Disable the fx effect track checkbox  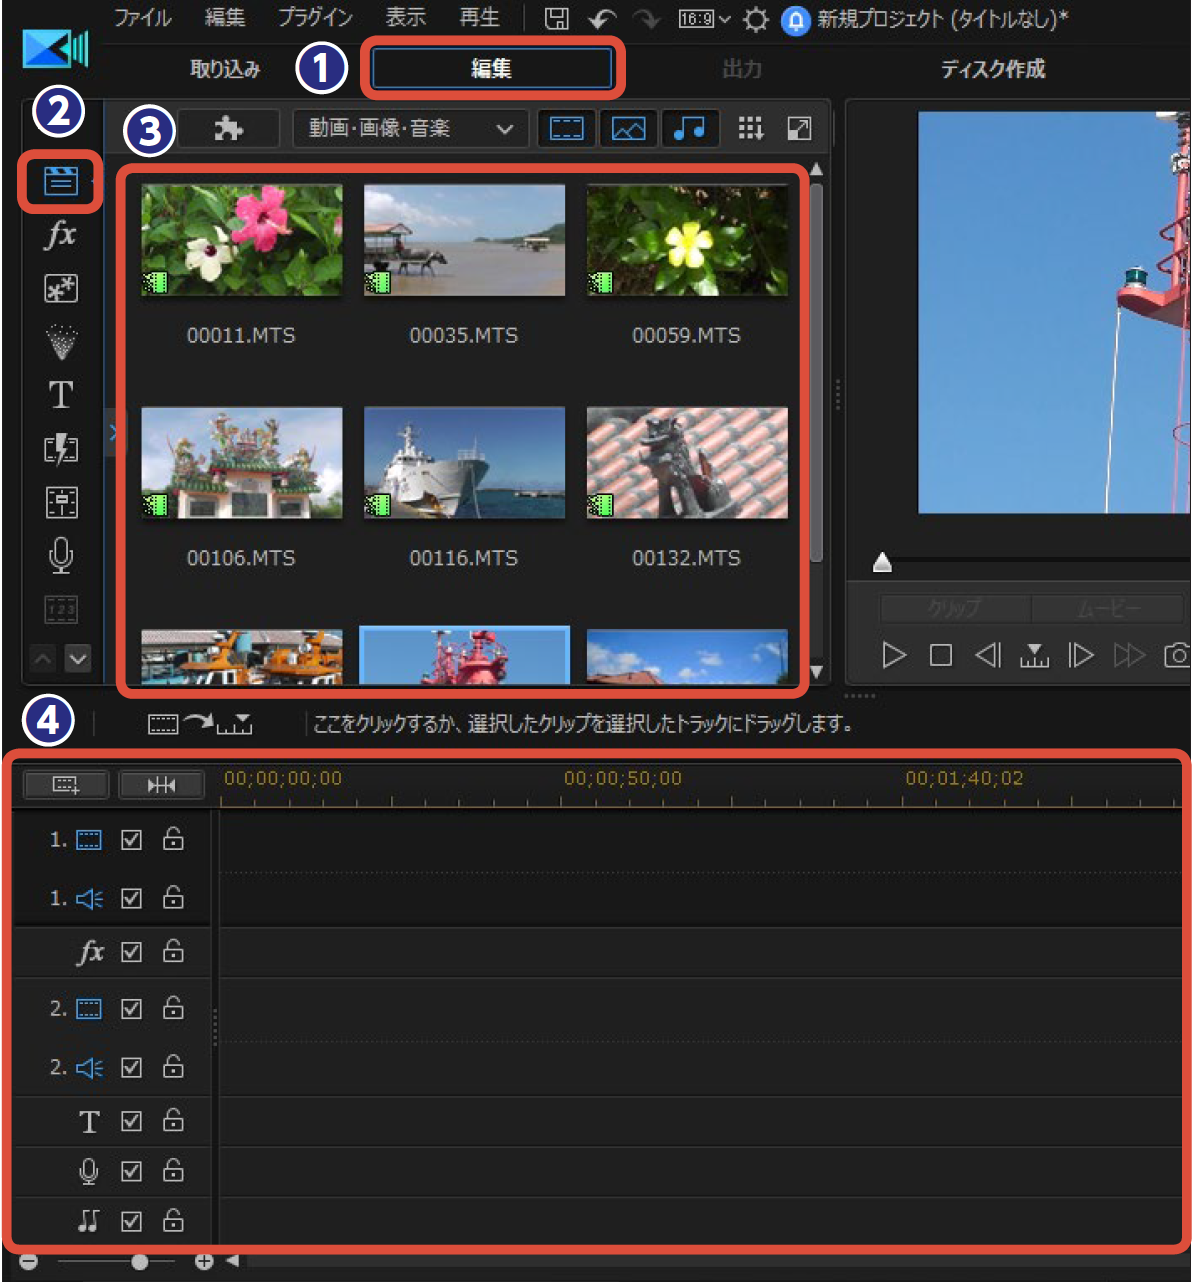tap(131, 952)
